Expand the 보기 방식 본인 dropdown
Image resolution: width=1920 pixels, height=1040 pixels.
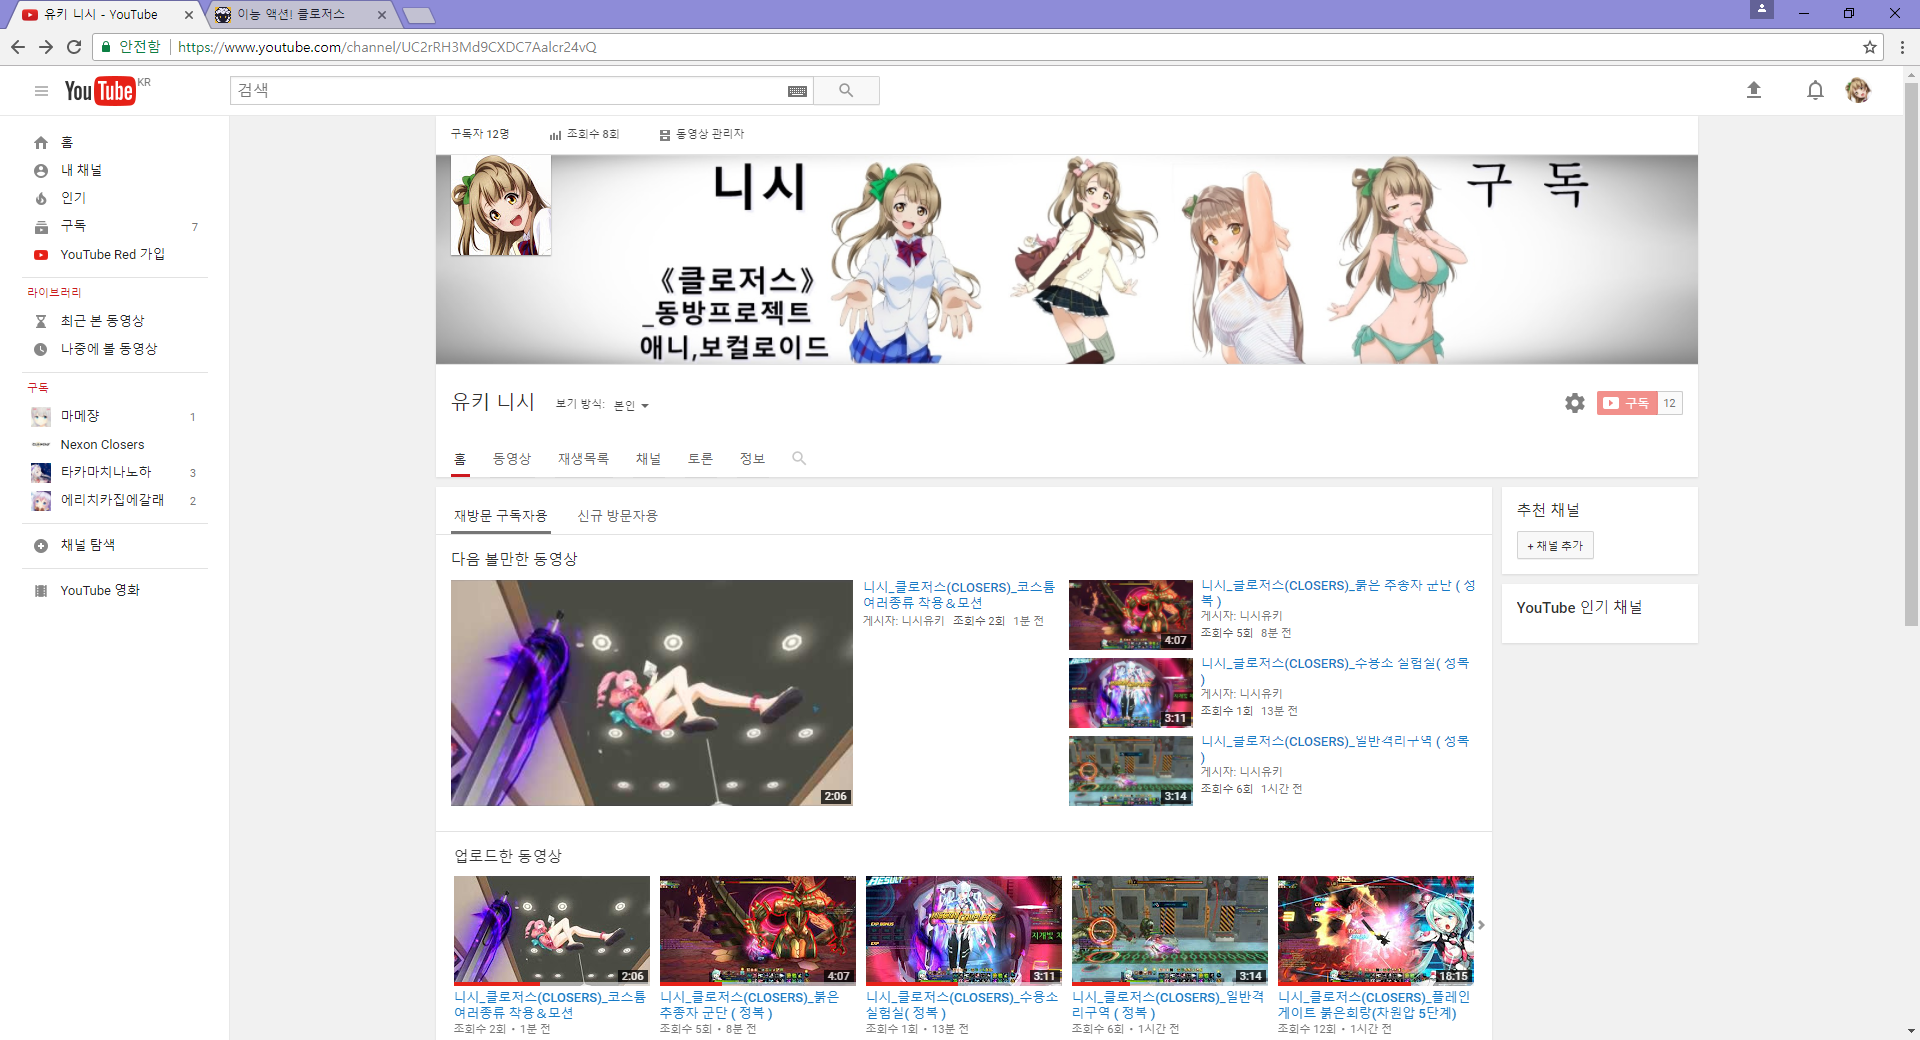(631, 405)
